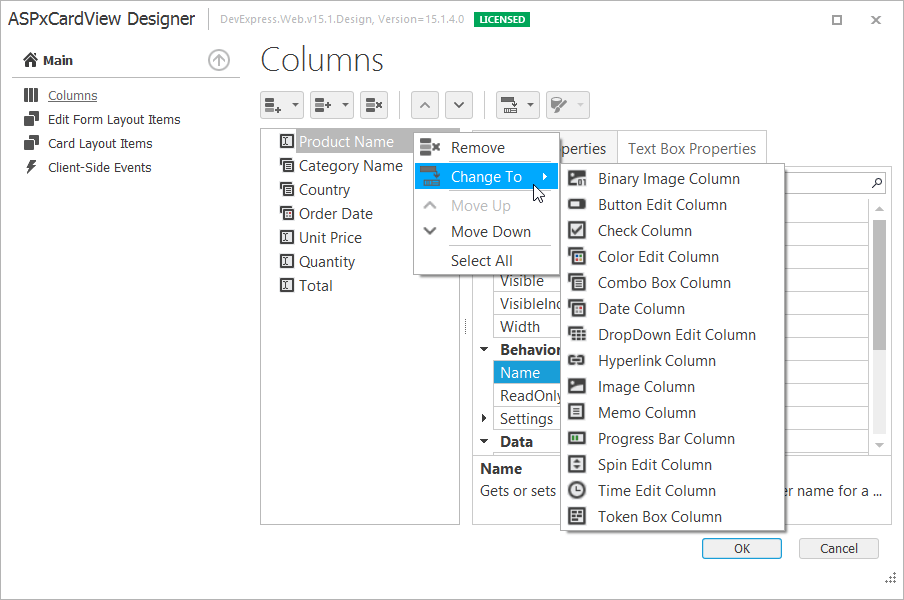Select the Product Name column
Image resolution: width=904 pixels, height=600 pixels.
[346, 141]
